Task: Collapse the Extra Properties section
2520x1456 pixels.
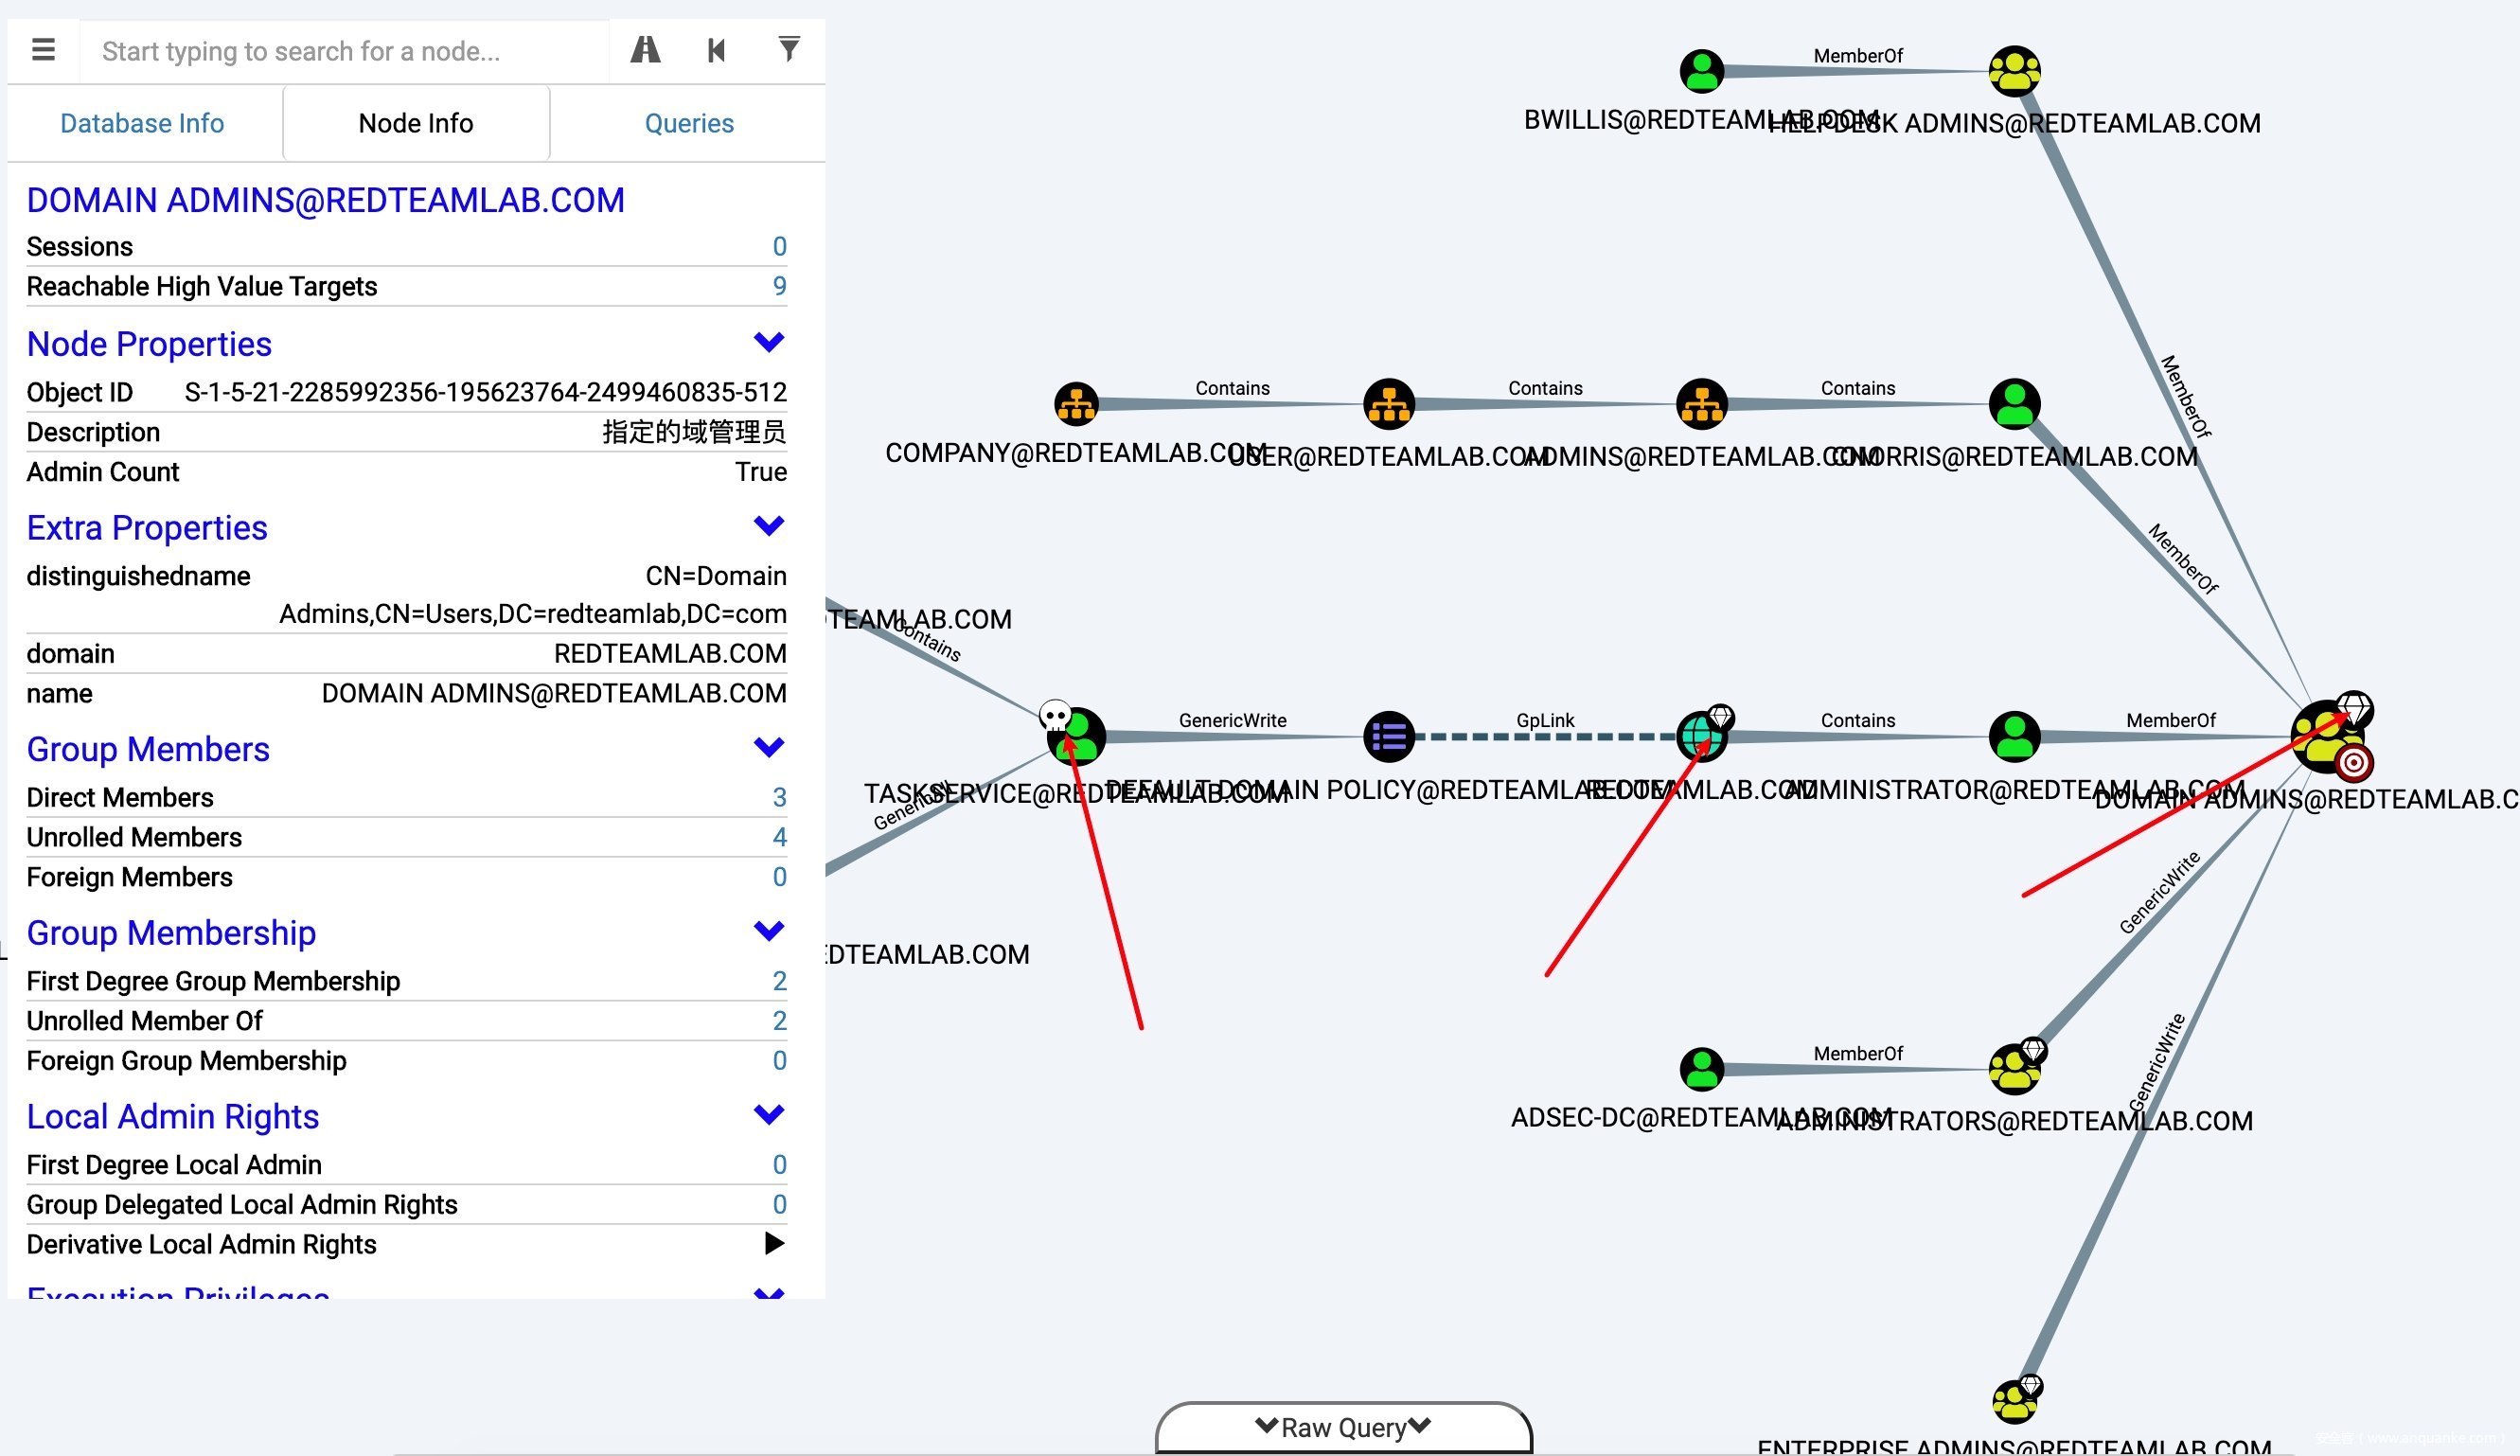Action: click(x=768, y=526)
